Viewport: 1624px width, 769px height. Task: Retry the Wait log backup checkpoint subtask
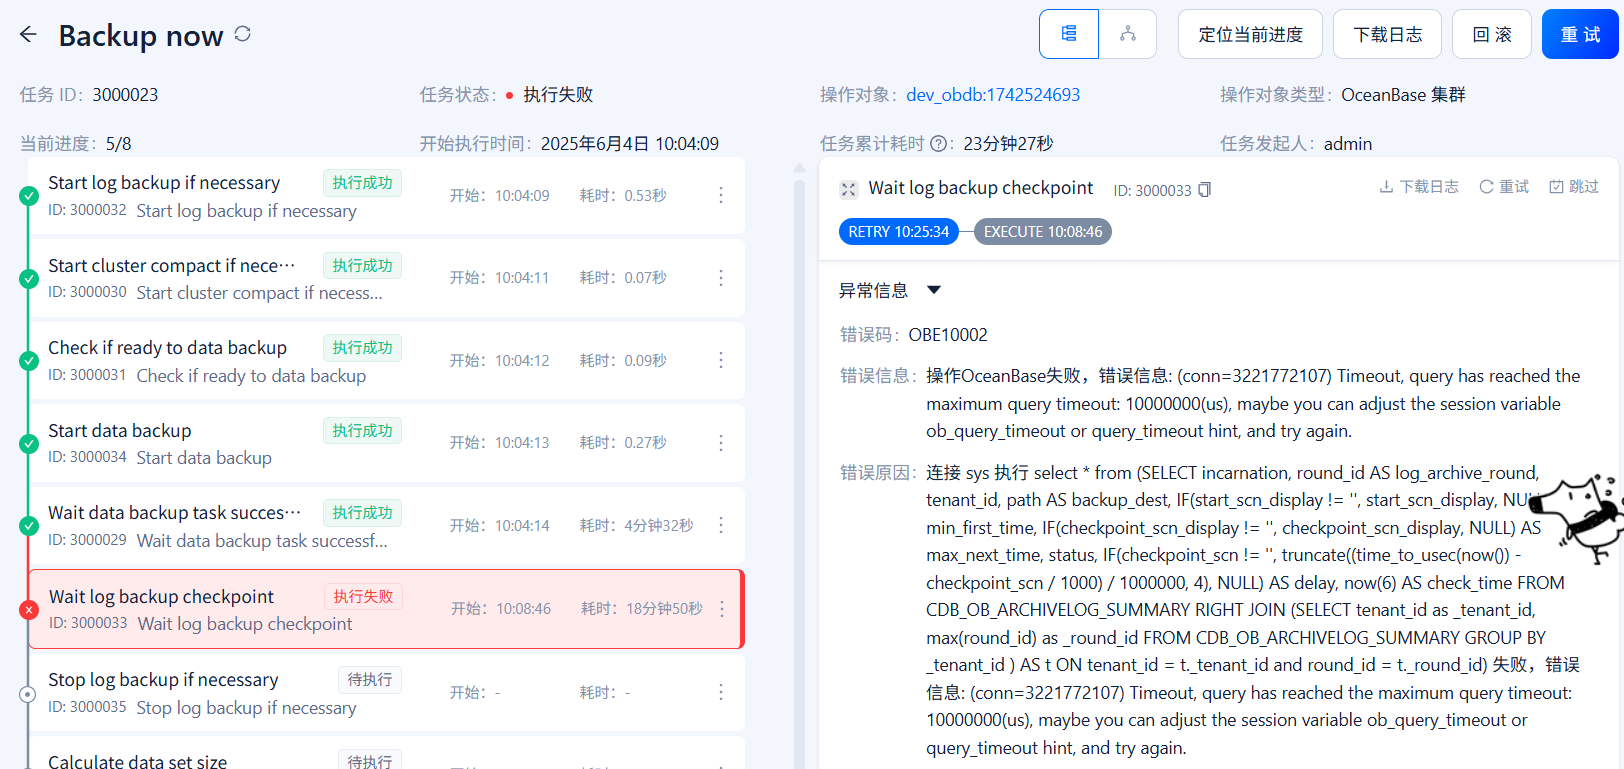(x=1504, y=187)
